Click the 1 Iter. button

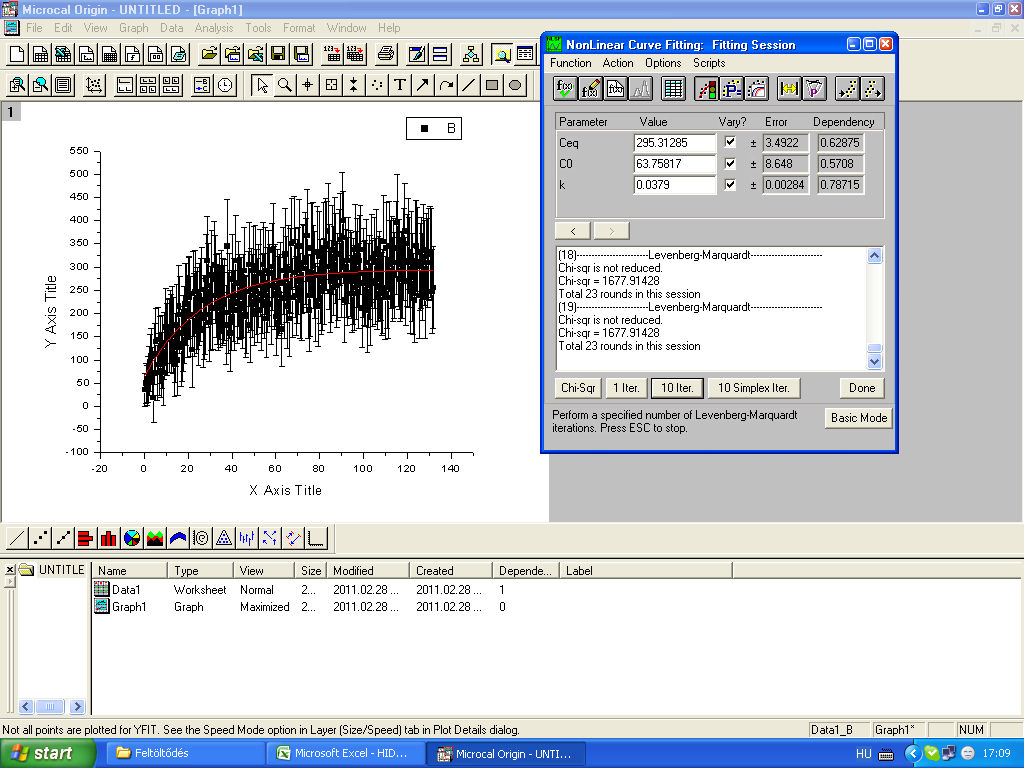626,388
